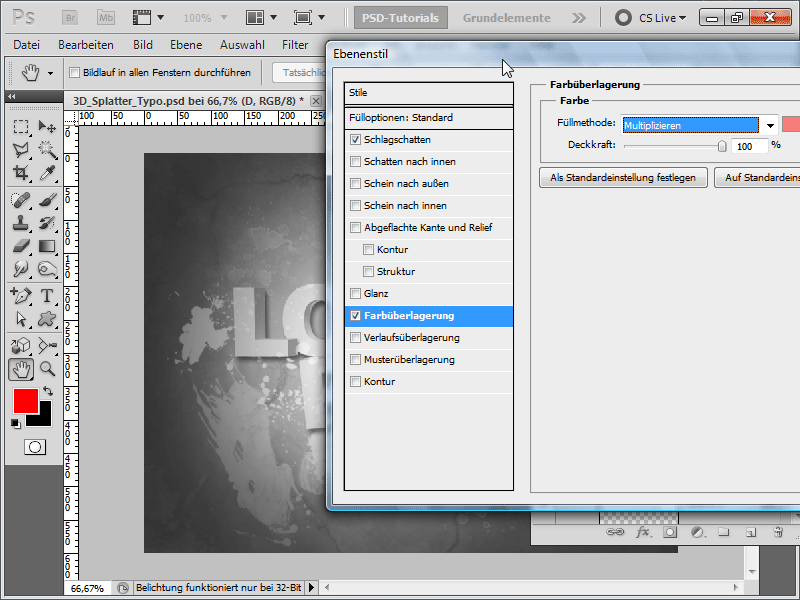The width and height of the screenshot is (800, 600).
Task: Enable Verlaufsüberlagerung checkbox
Action: 356,338
